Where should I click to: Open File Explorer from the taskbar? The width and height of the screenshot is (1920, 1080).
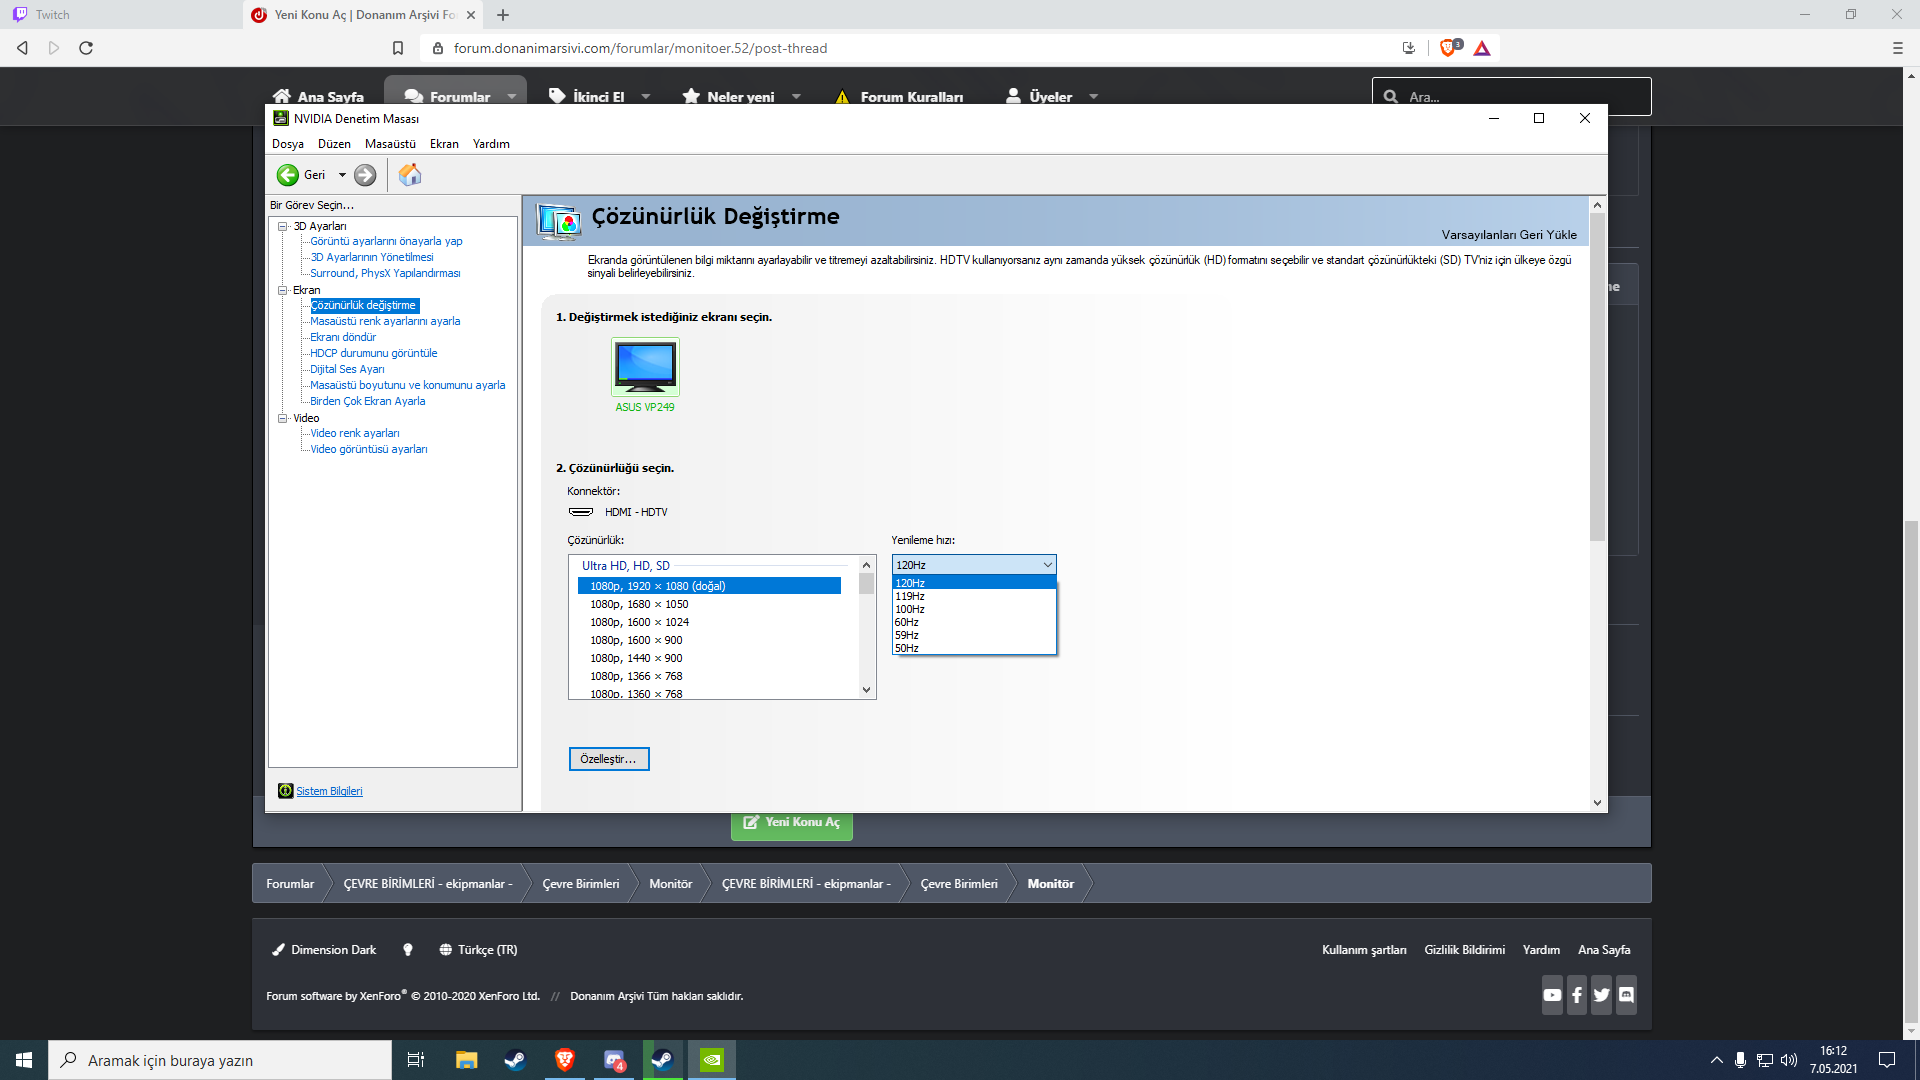tap(466, 1060)
